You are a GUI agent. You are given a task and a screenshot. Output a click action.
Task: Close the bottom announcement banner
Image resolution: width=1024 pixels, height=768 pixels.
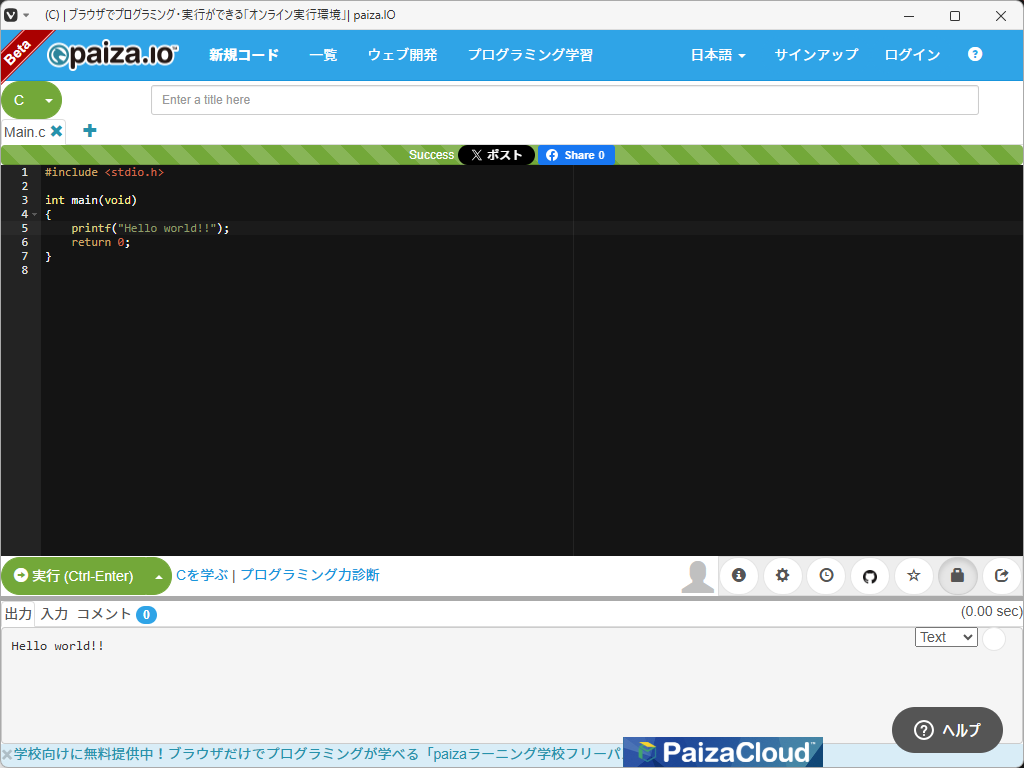coord(7,755)
